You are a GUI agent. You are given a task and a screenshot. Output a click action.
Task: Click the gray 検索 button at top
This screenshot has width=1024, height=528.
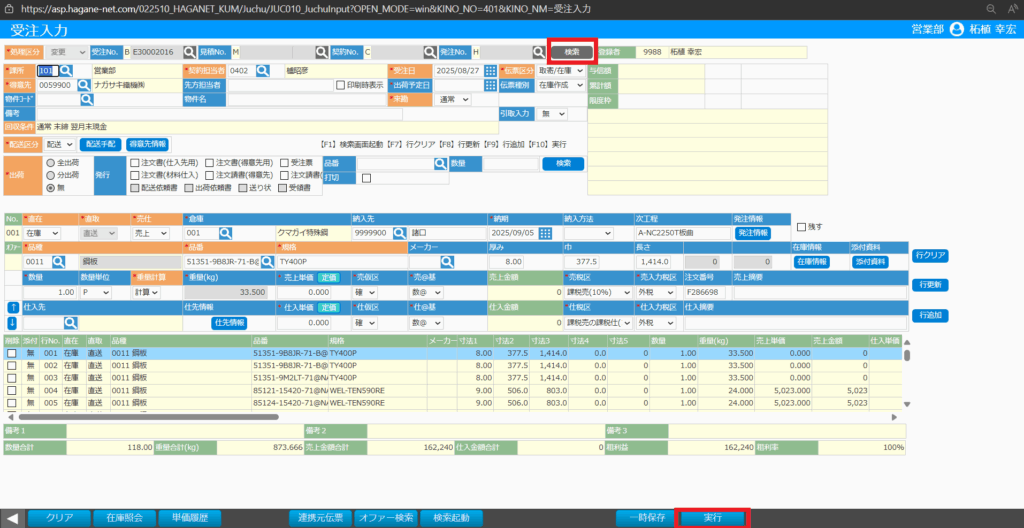point(571,52)
